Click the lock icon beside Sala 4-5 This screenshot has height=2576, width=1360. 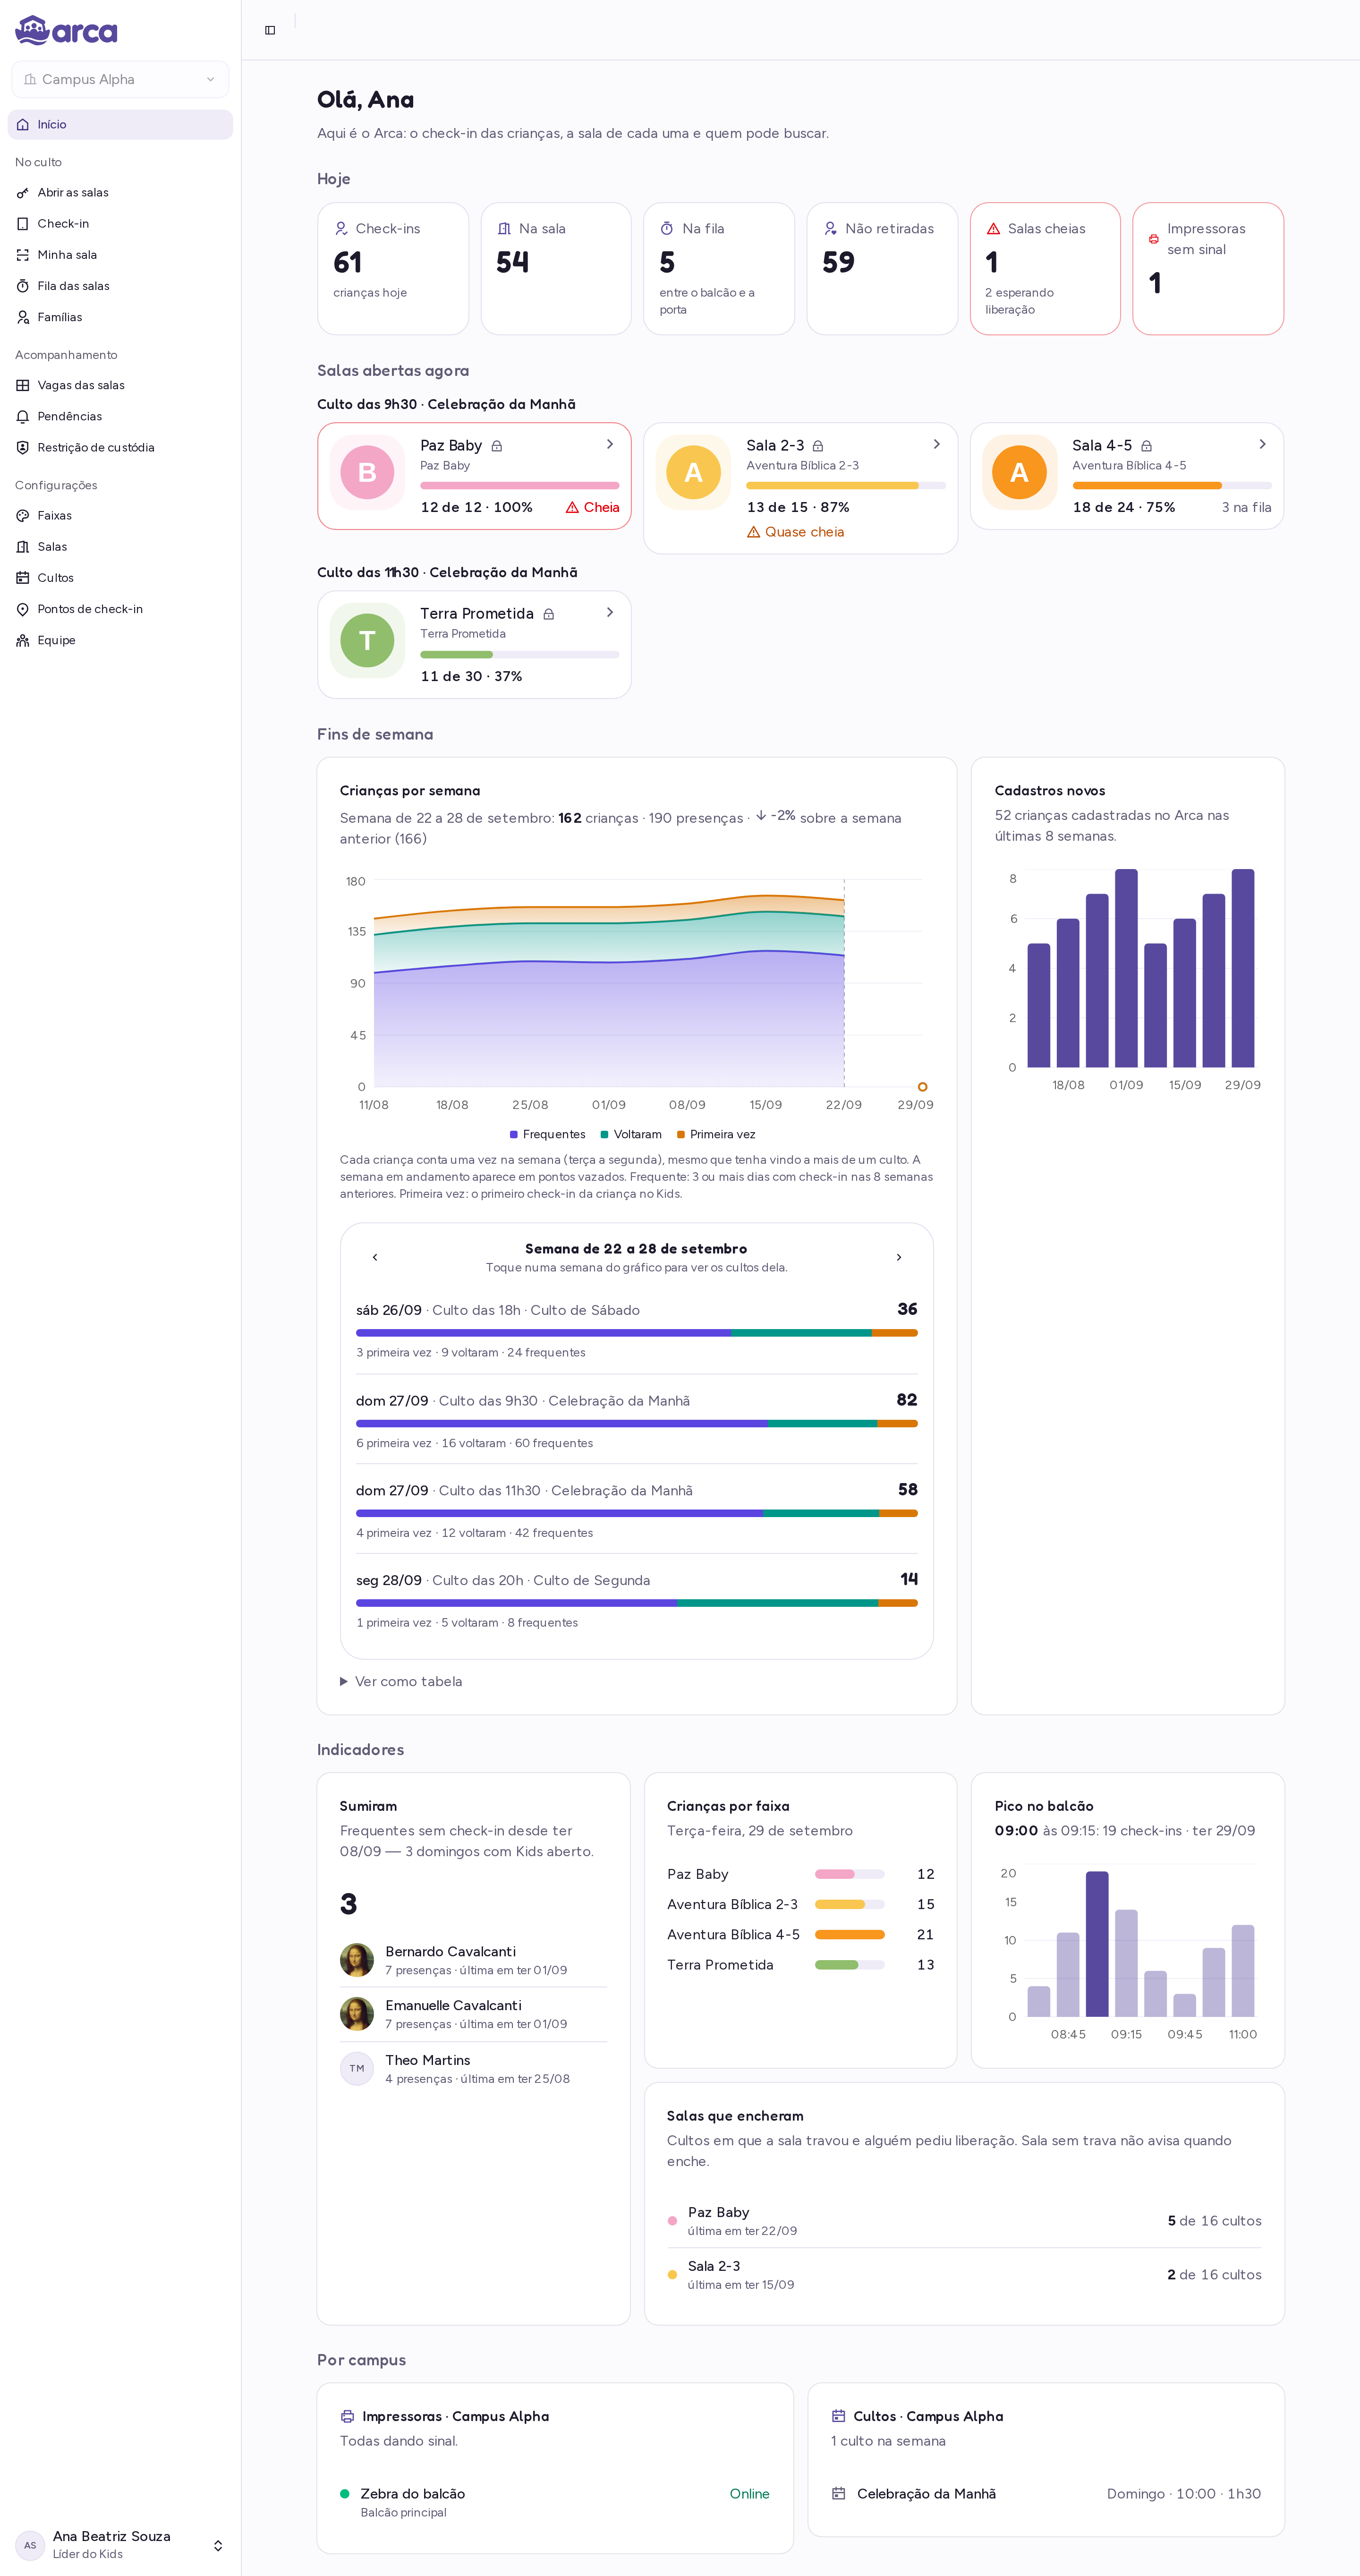tap(1147, 446)
